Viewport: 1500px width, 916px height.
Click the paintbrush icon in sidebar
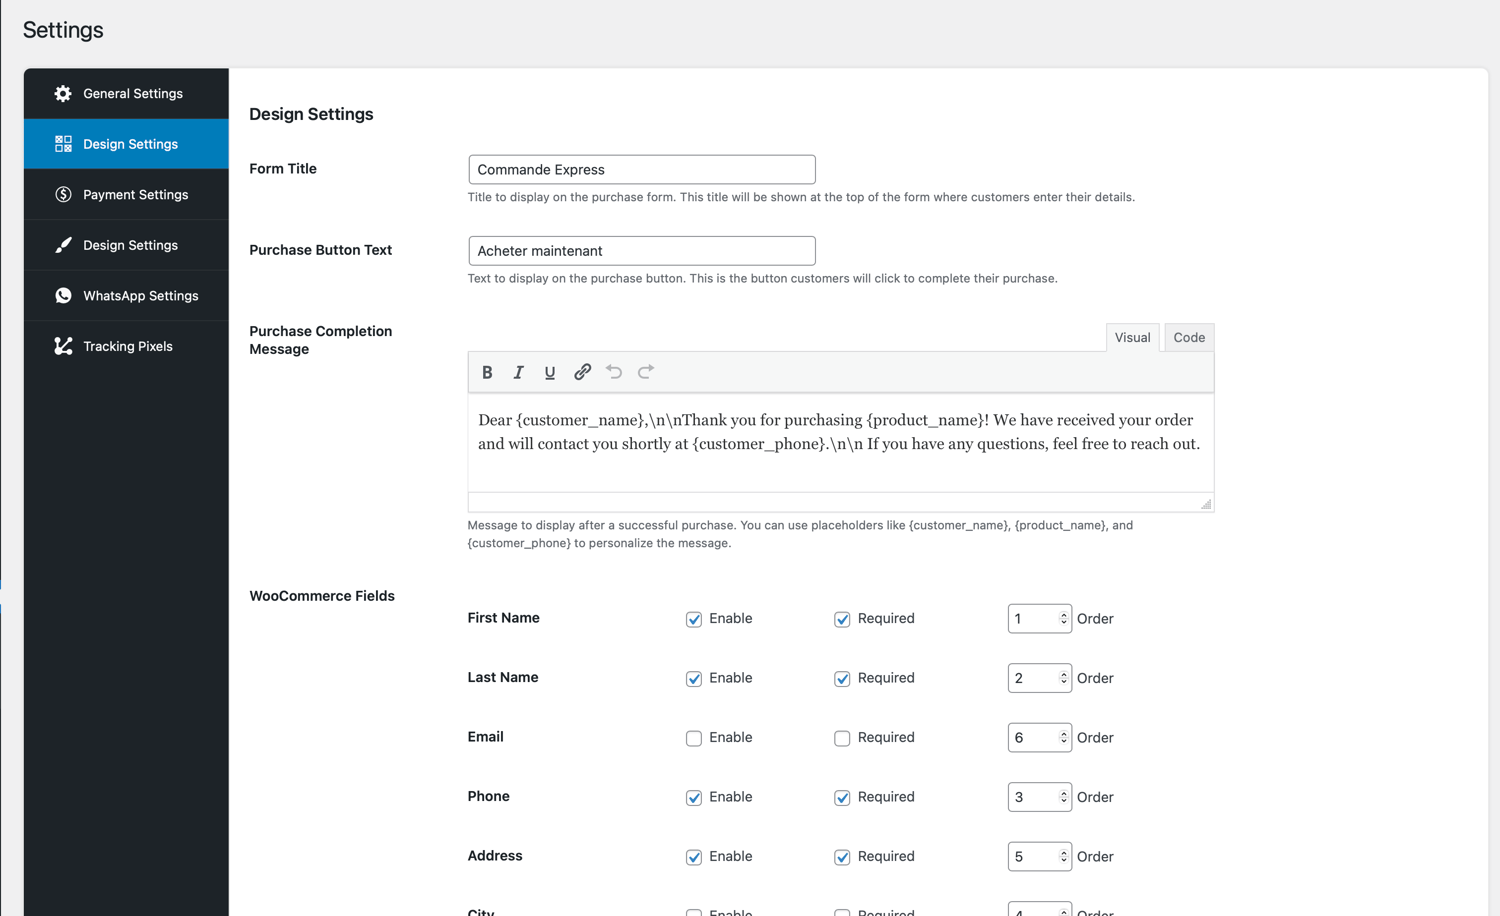[63, 245]
